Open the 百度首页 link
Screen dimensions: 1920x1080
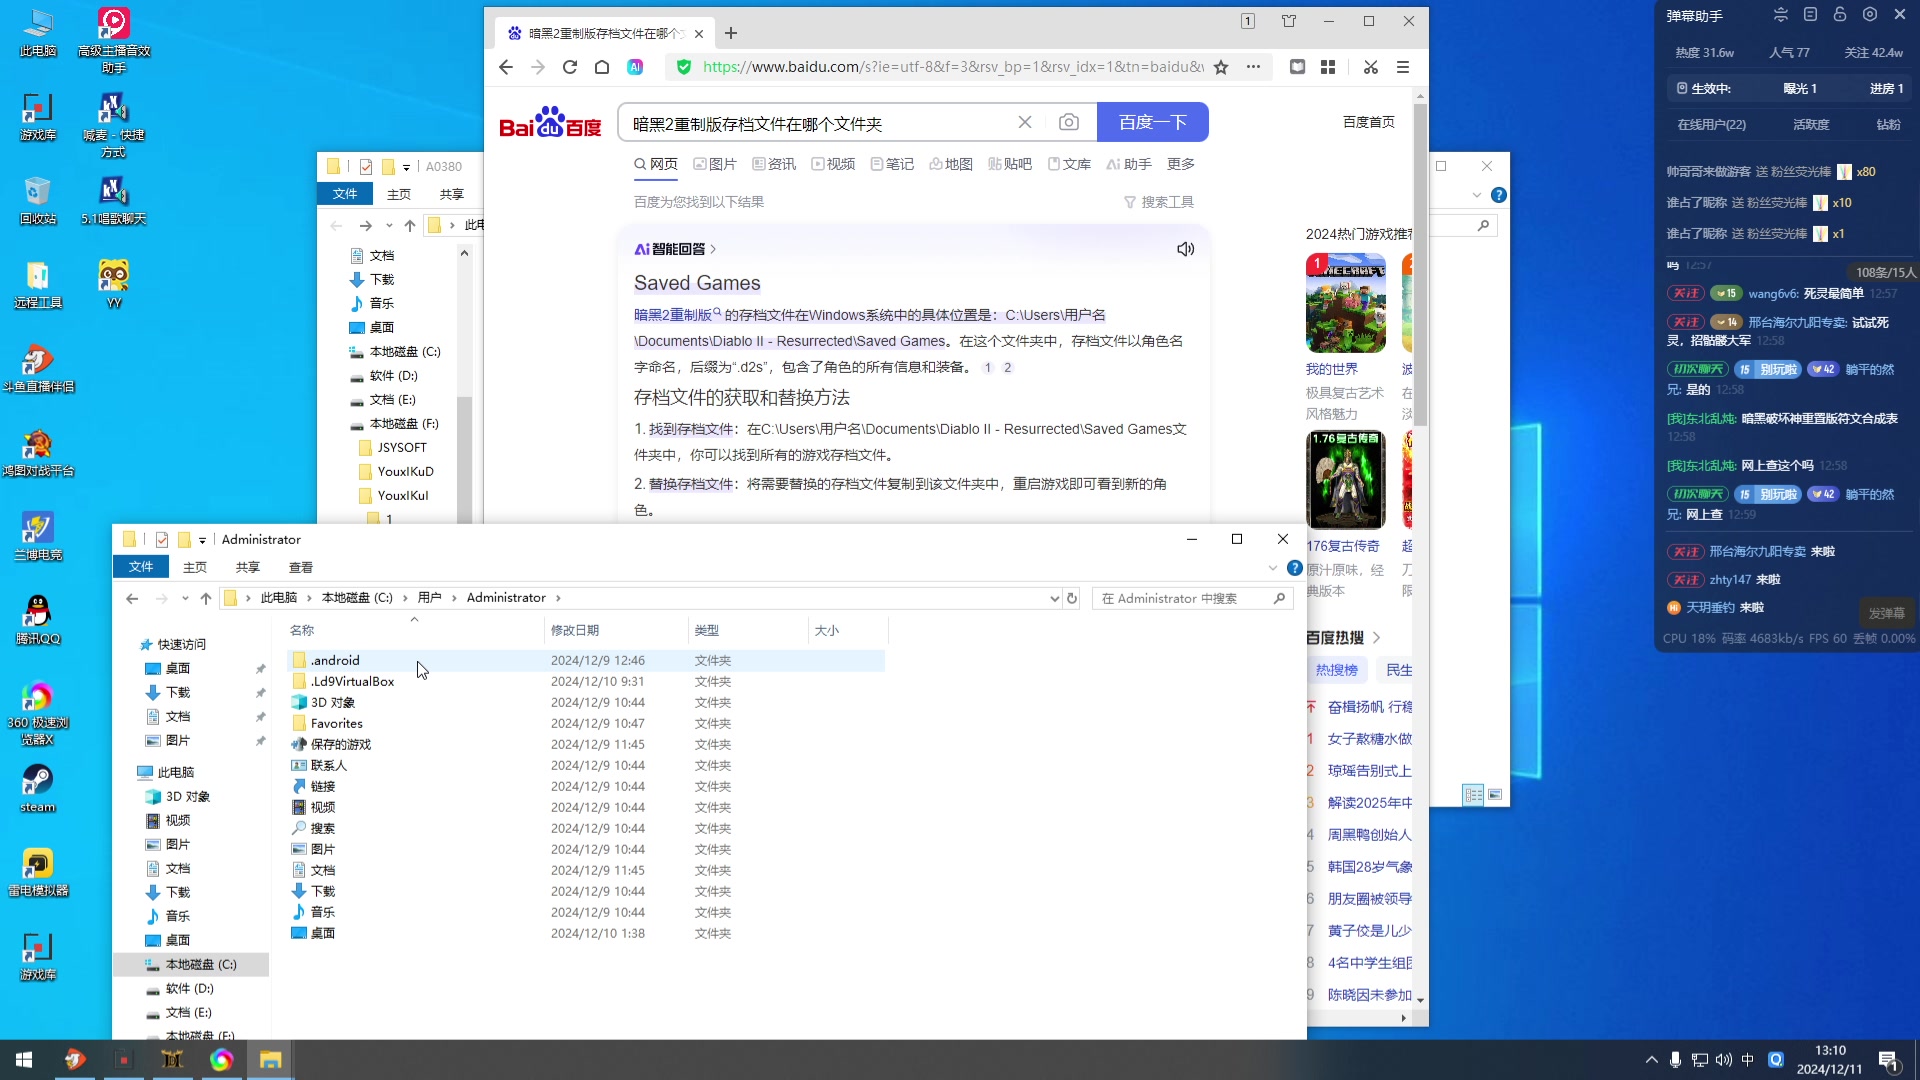tap(1368, 122)
